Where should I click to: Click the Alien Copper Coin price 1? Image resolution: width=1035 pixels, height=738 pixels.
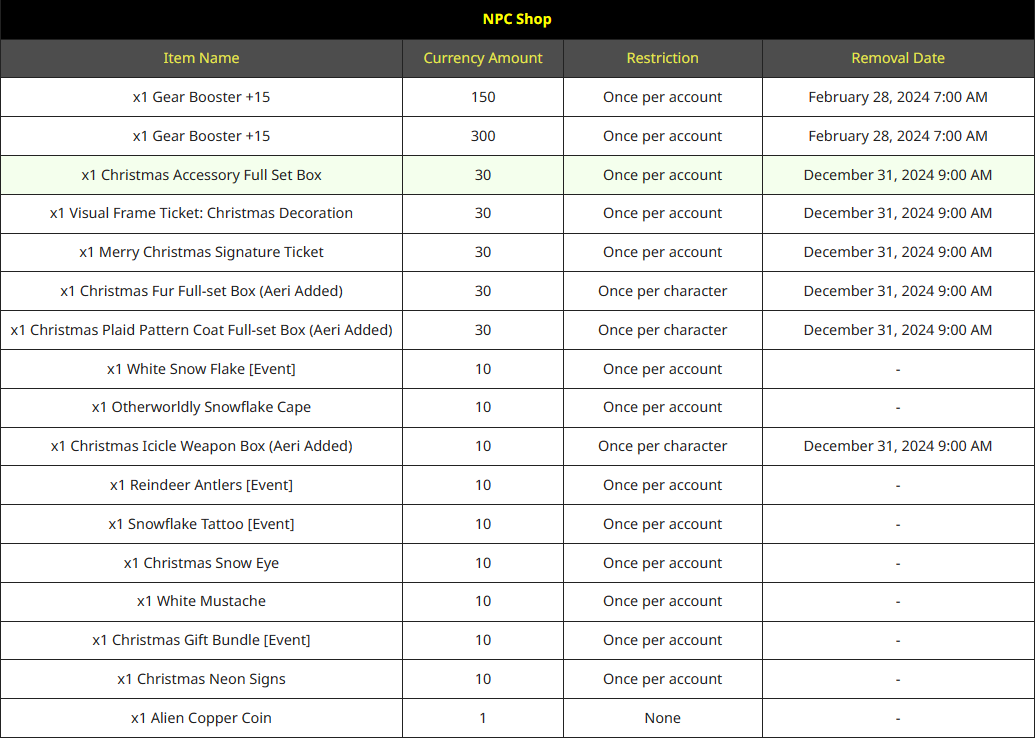[483, 718]
